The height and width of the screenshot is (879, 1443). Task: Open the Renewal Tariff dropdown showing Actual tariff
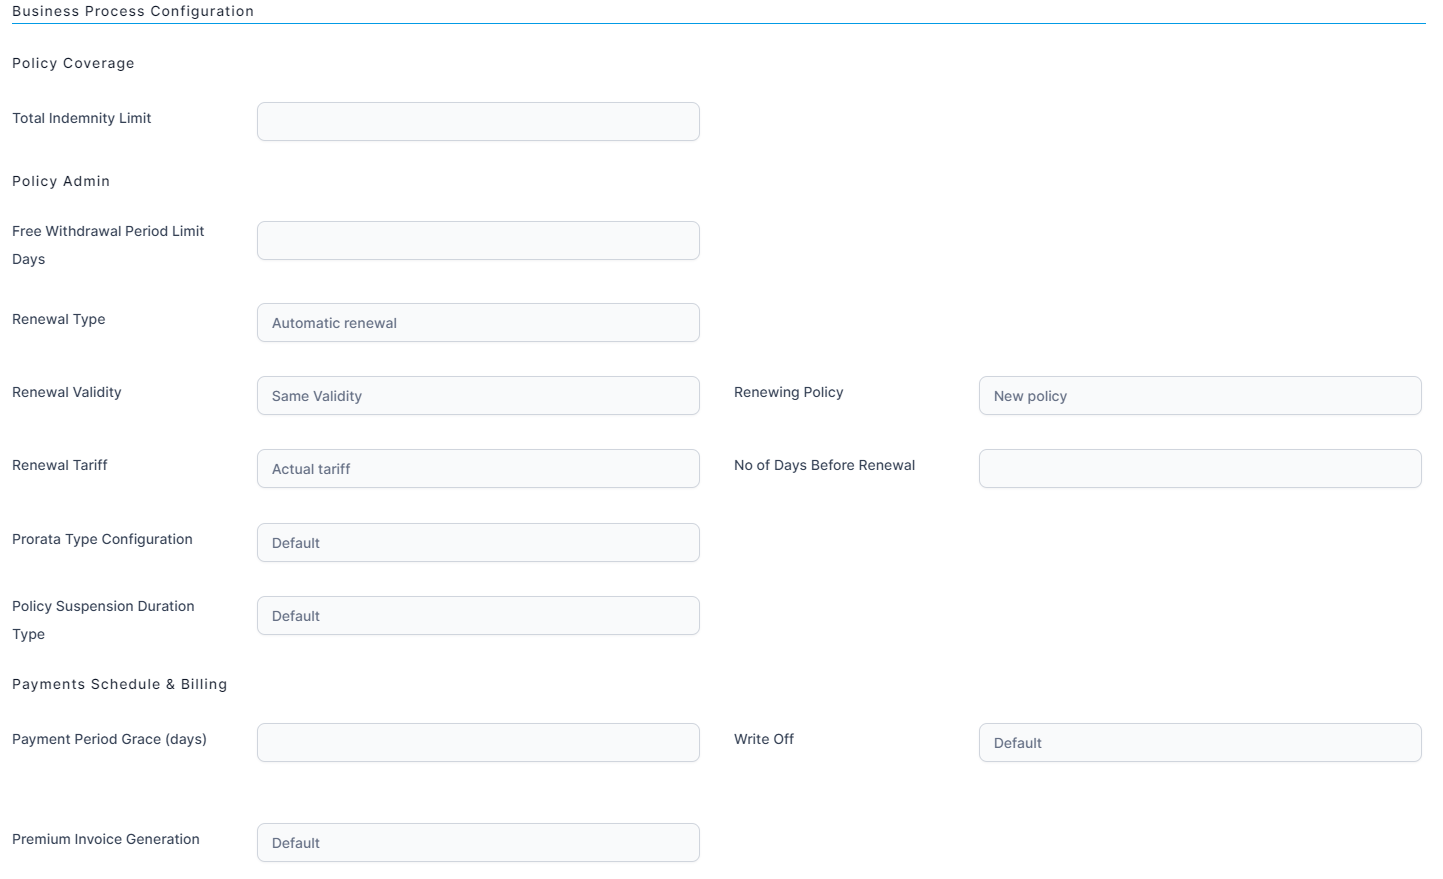[478, 469]
